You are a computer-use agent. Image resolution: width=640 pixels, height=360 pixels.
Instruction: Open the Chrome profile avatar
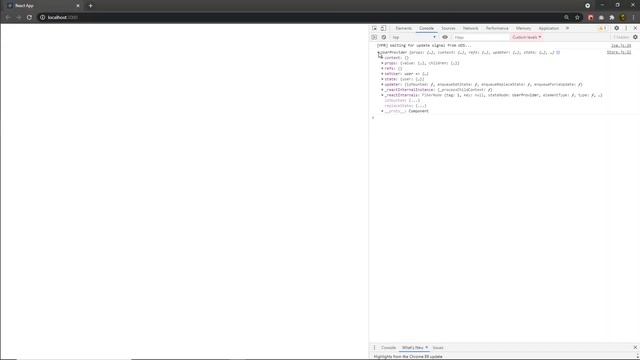point(622,17)
